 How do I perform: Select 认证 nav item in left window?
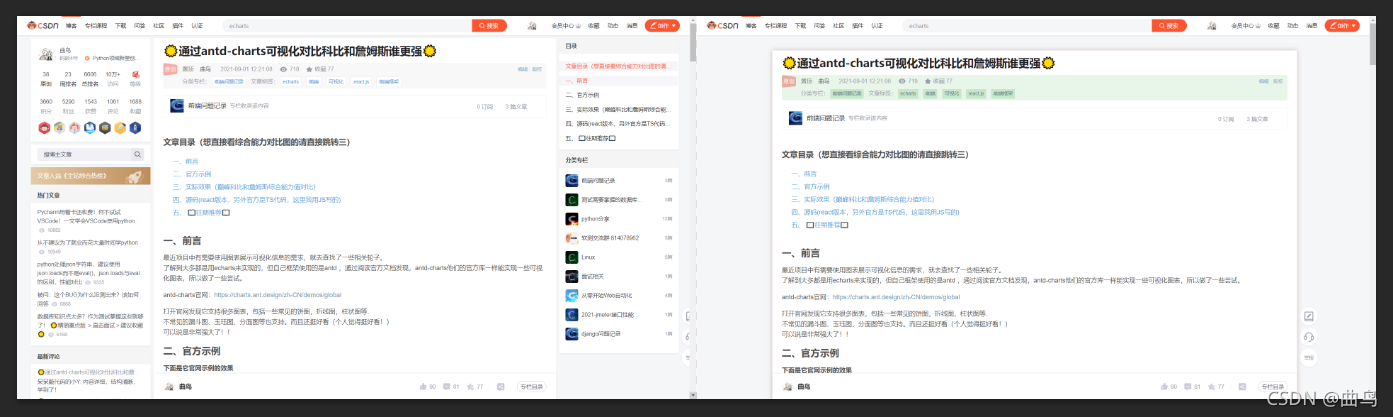(x=197, y=25)
